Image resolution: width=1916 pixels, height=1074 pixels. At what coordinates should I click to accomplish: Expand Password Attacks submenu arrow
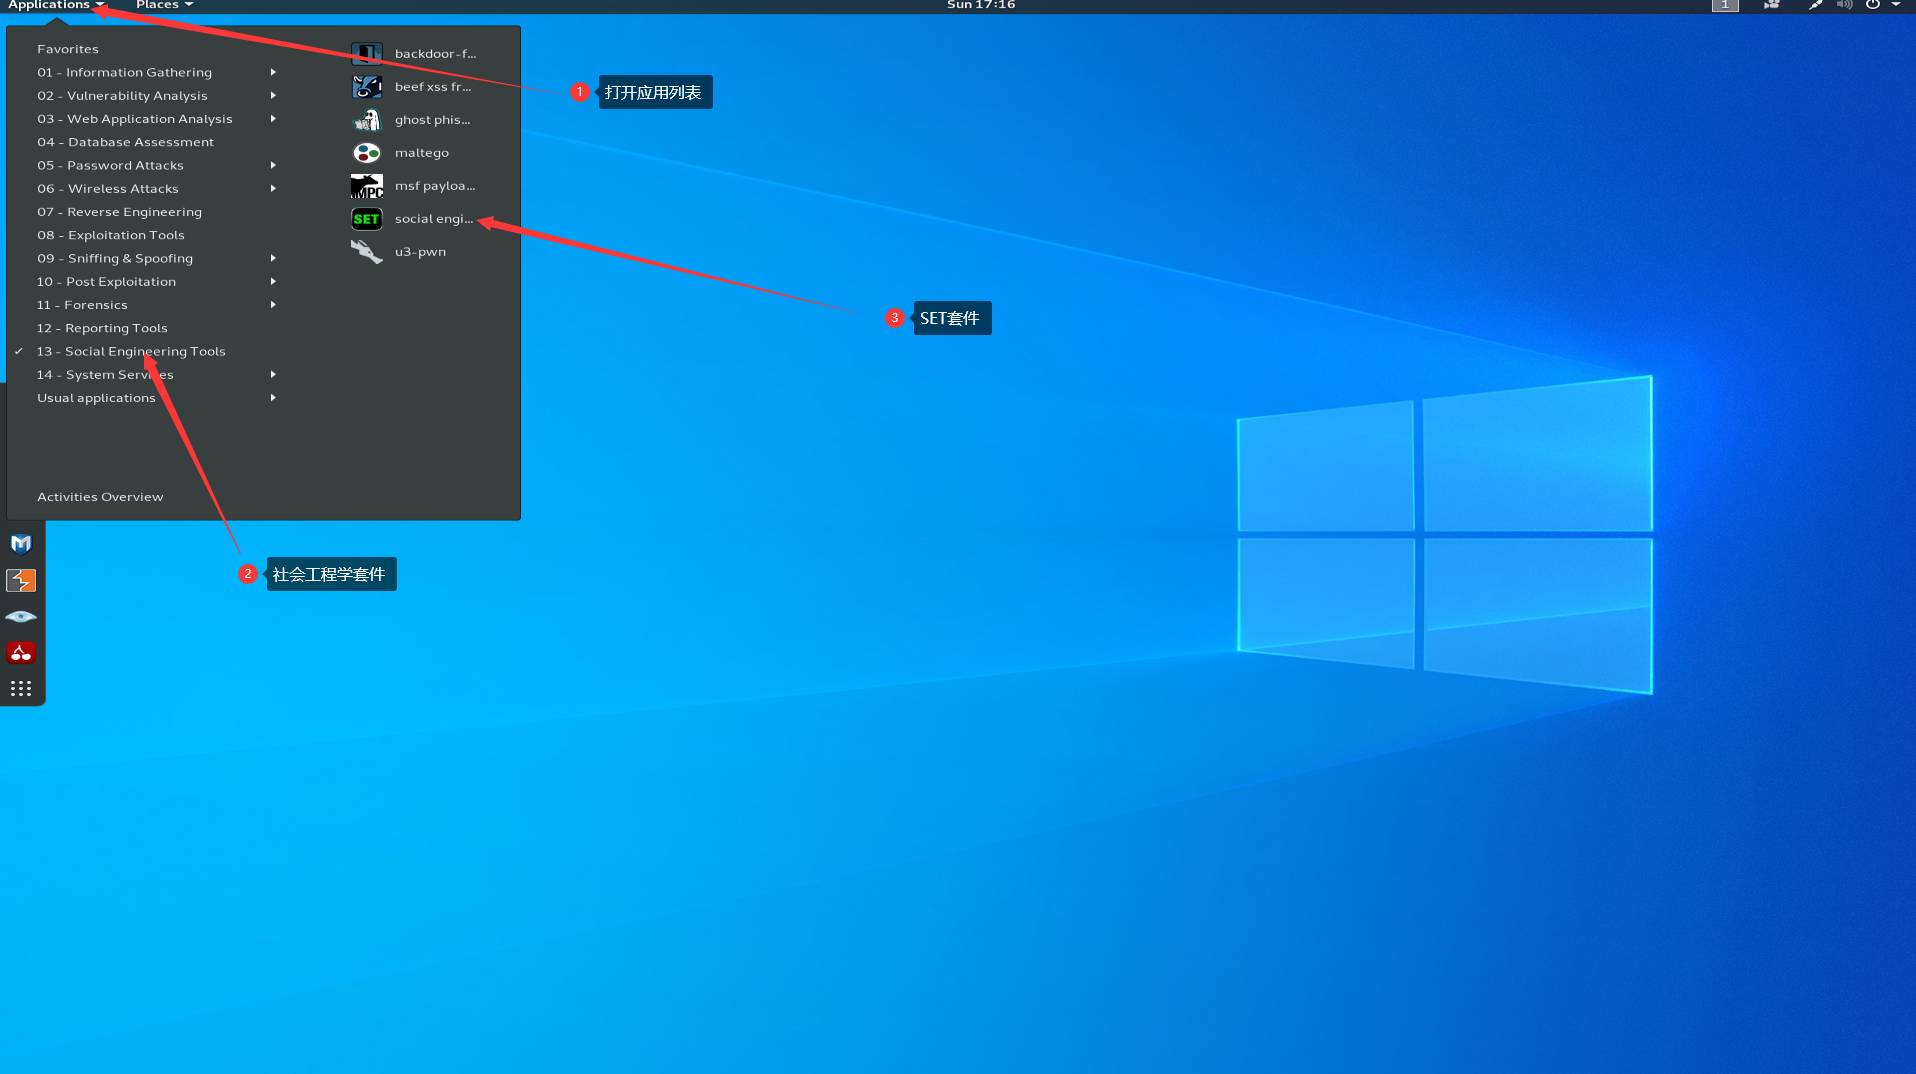click(273, 165)
